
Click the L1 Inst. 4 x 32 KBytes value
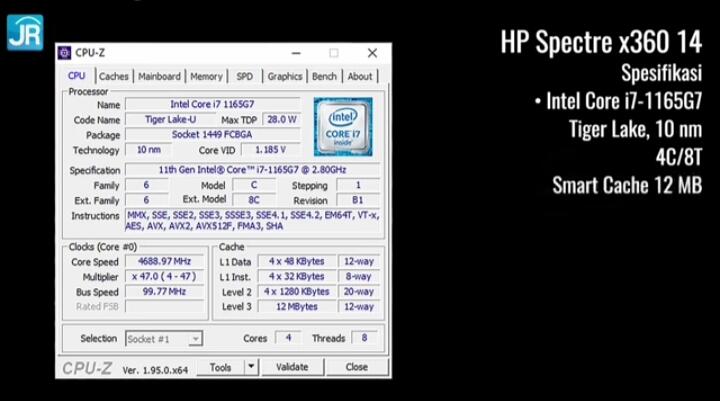click(297, 277)
